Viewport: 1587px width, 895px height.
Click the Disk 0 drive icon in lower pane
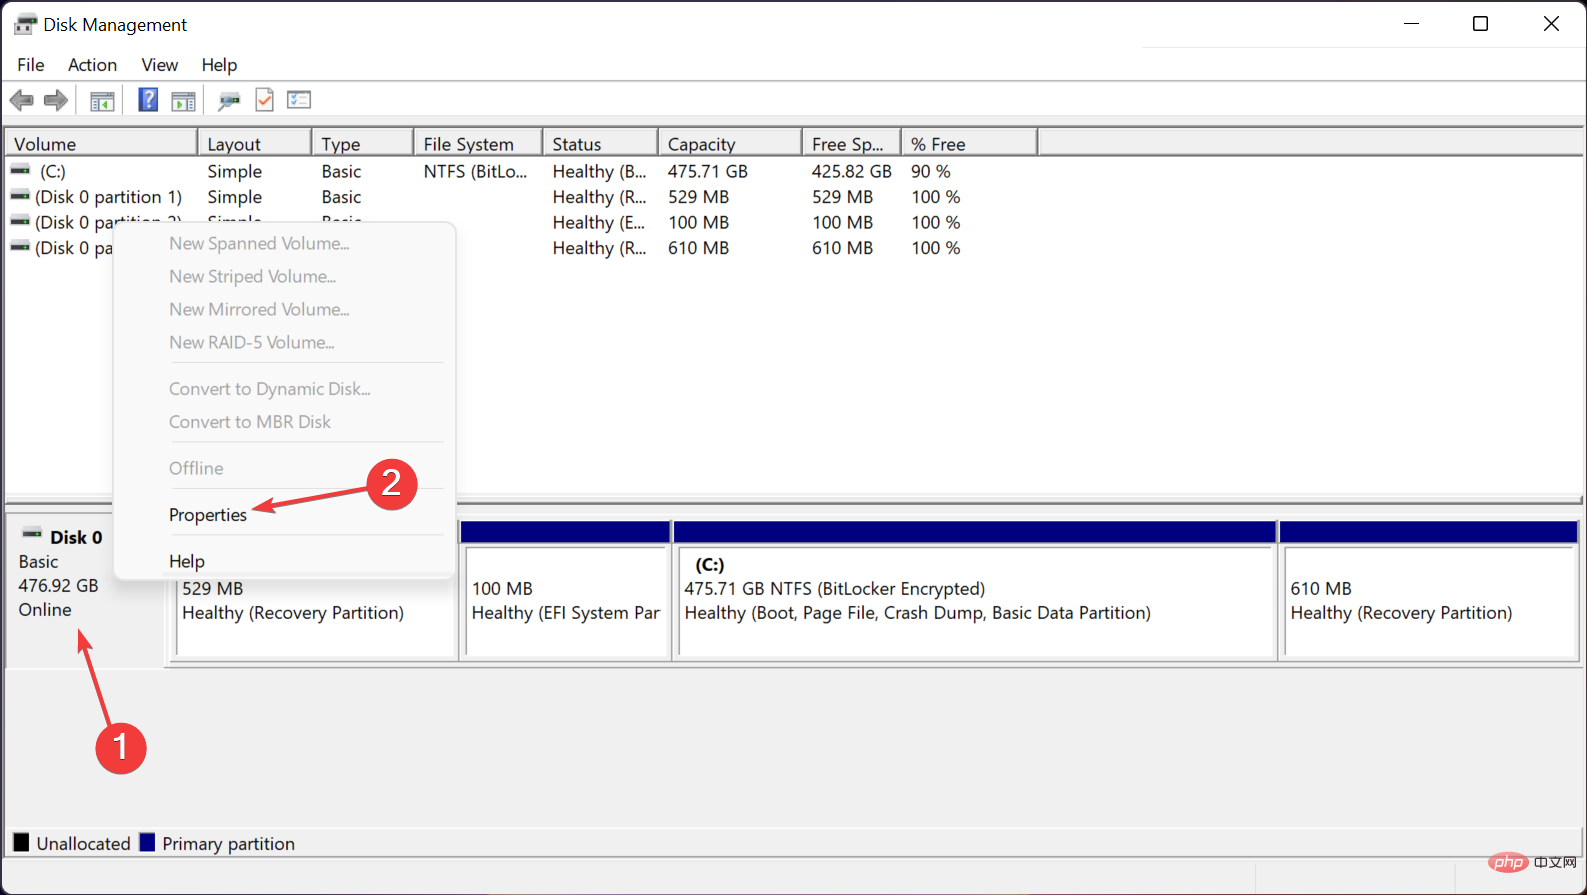32,534
